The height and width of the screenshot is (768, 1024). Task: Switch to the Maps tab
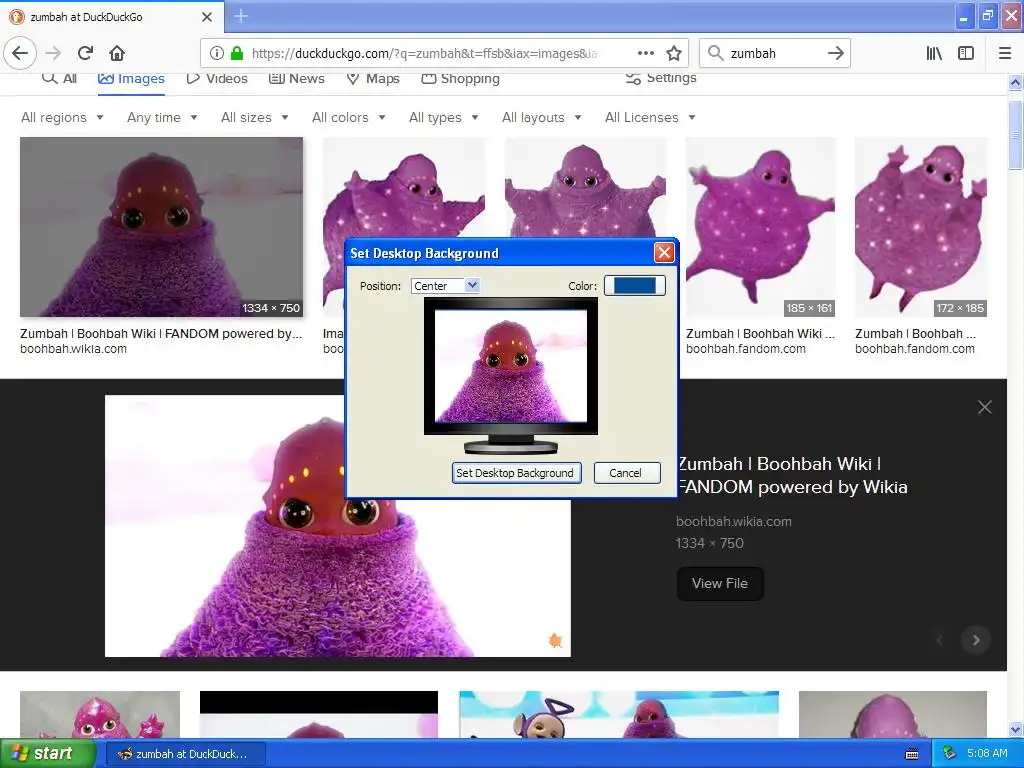(373, 78)
